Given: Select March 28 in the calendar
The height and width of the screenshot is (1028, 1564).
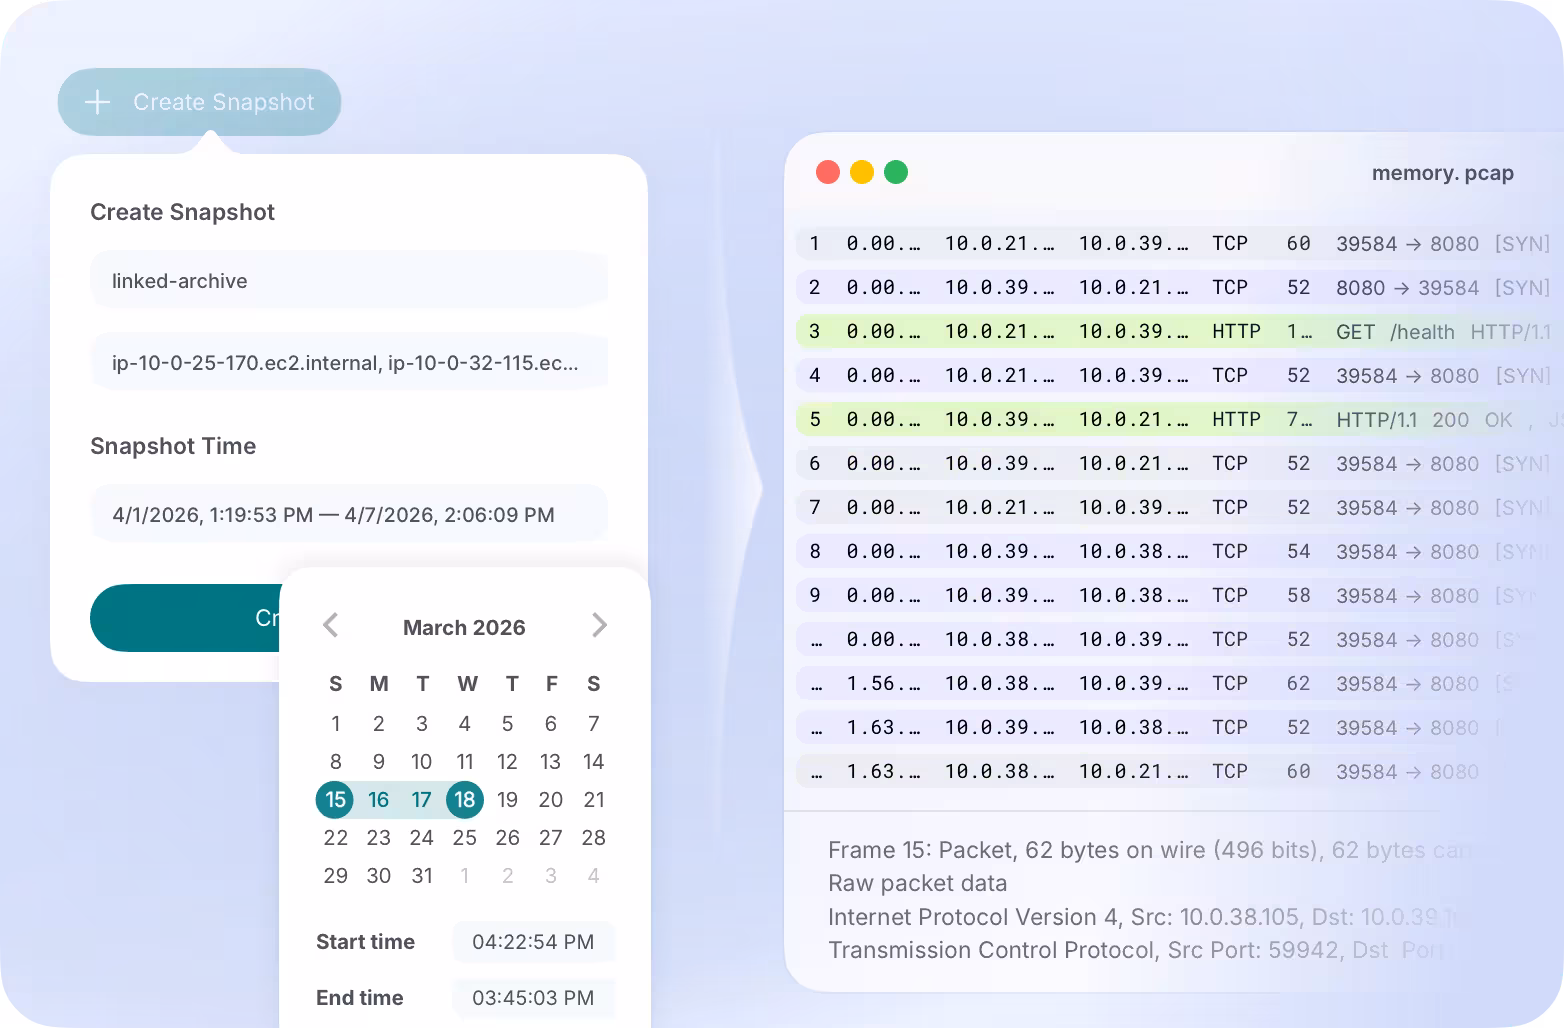Looking at the screenshot, I should 594,838.
